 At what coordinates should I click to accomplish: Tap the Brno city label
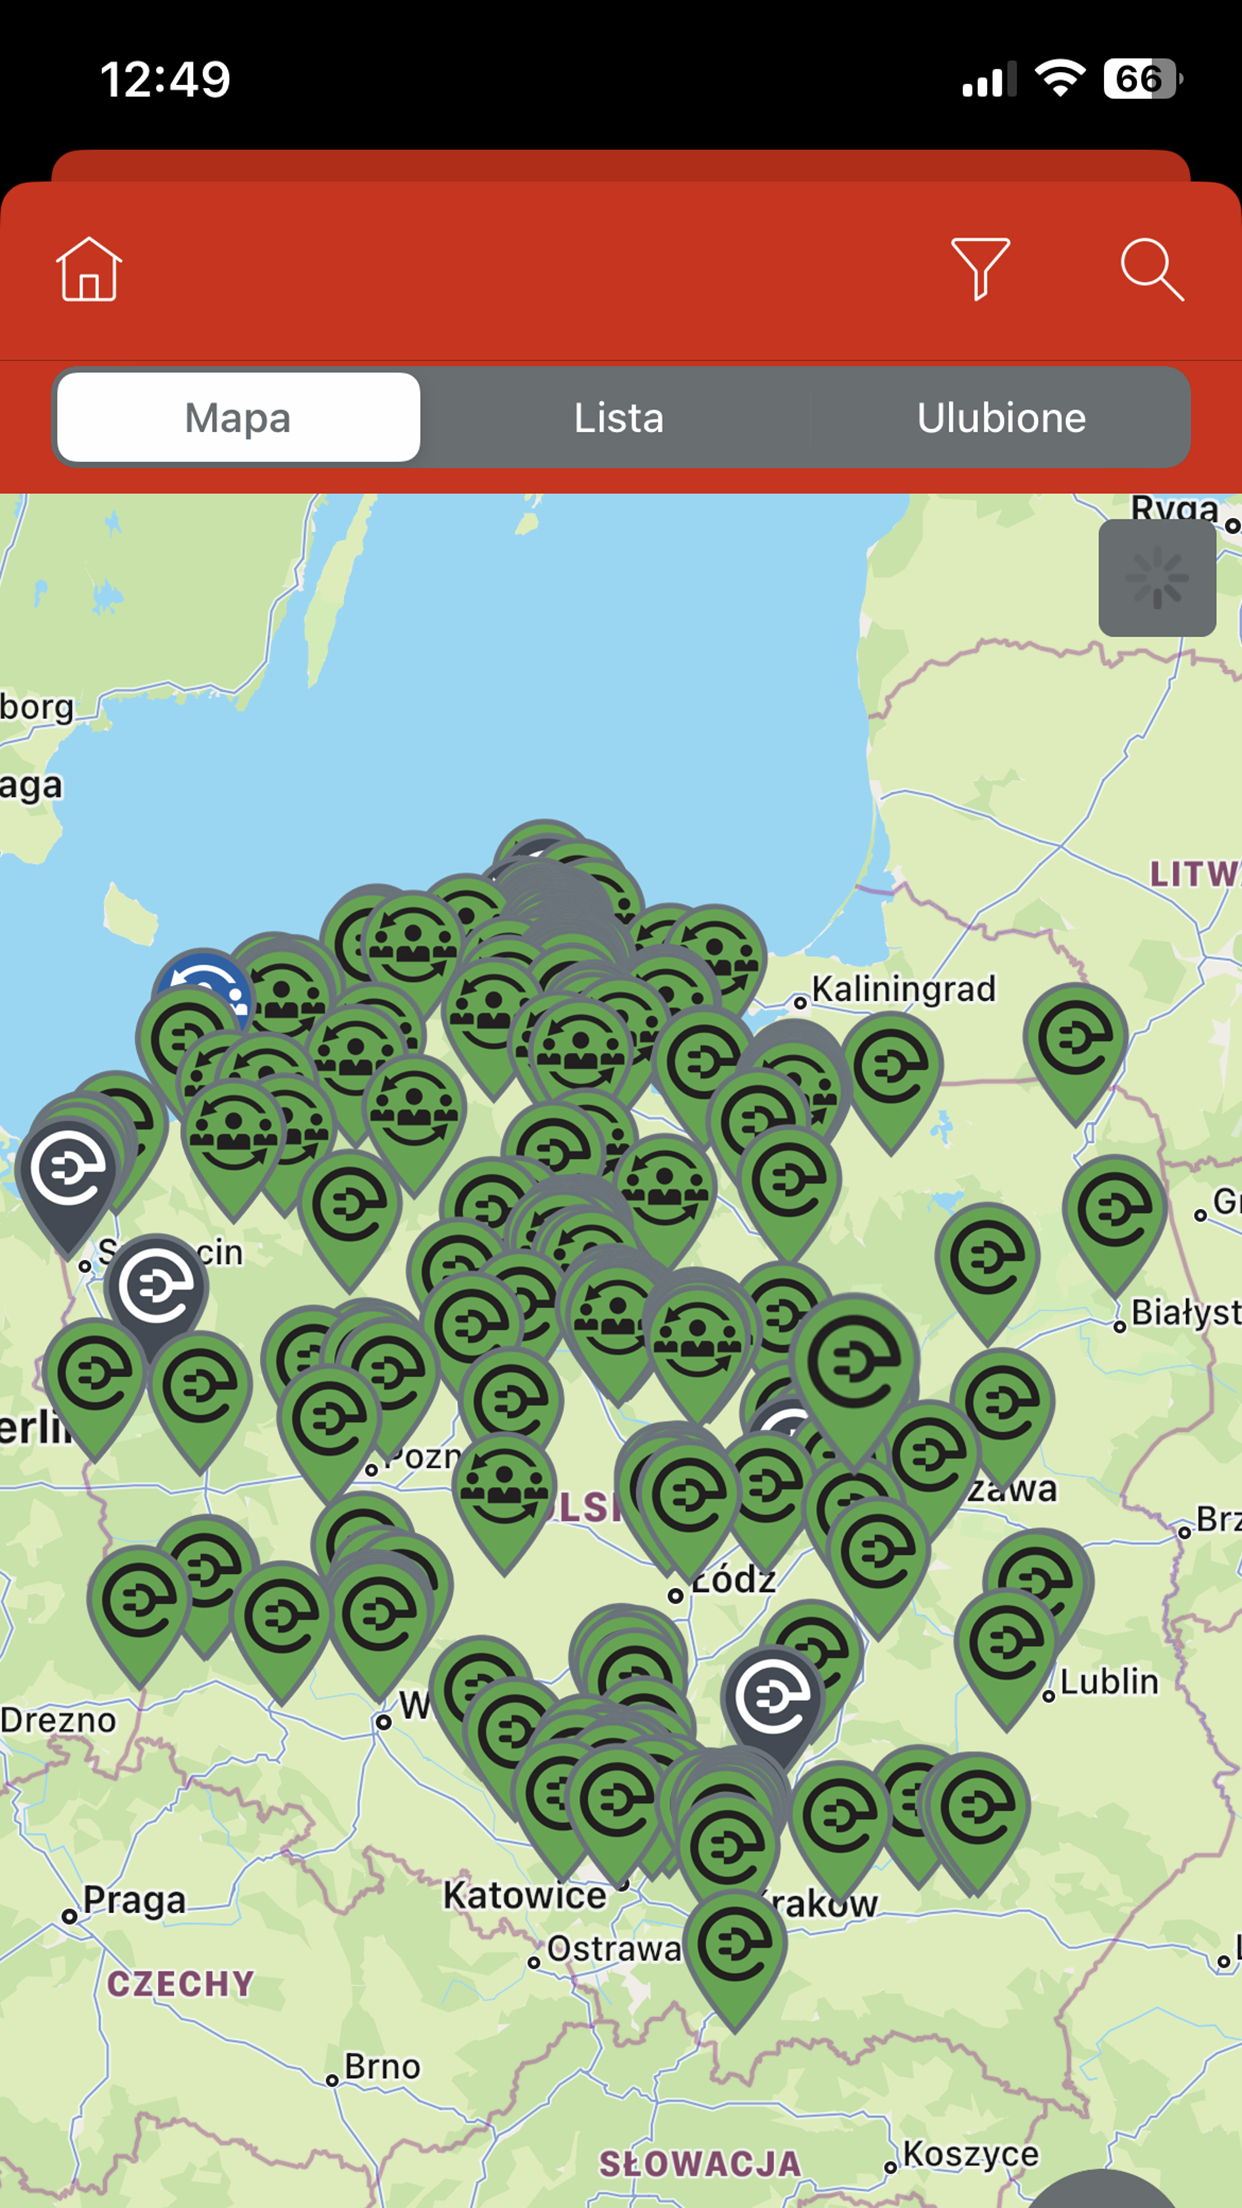(x=382, y=2066)
